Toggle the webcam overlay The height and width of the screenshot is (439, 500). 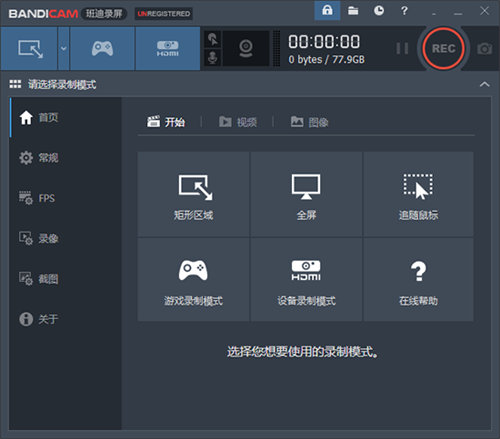[x=246, y=49]
